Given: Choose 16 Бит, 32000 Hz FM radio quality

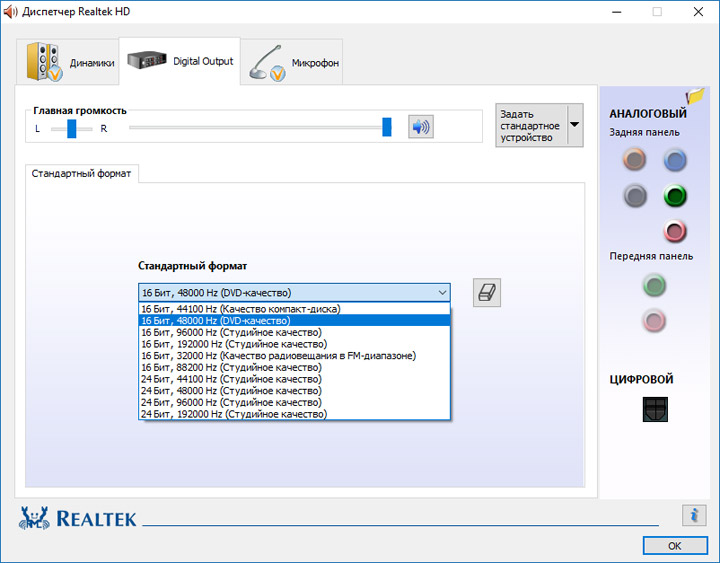Looking at the screenshot, I should coord(294,355).
